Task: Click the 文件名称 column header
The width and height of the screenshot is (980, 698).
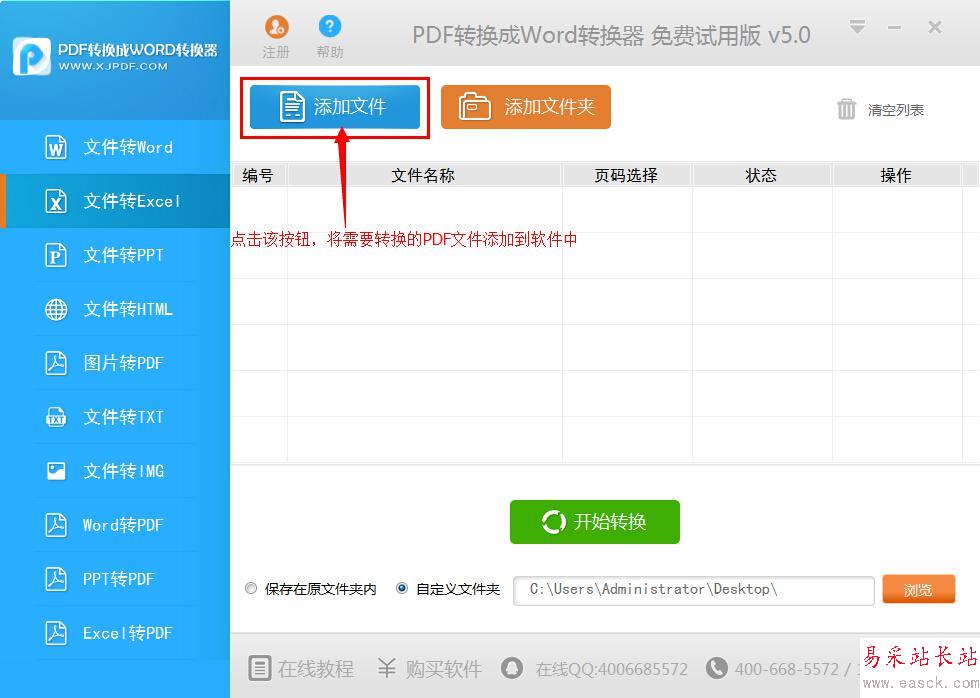Action: coord(424,176)
